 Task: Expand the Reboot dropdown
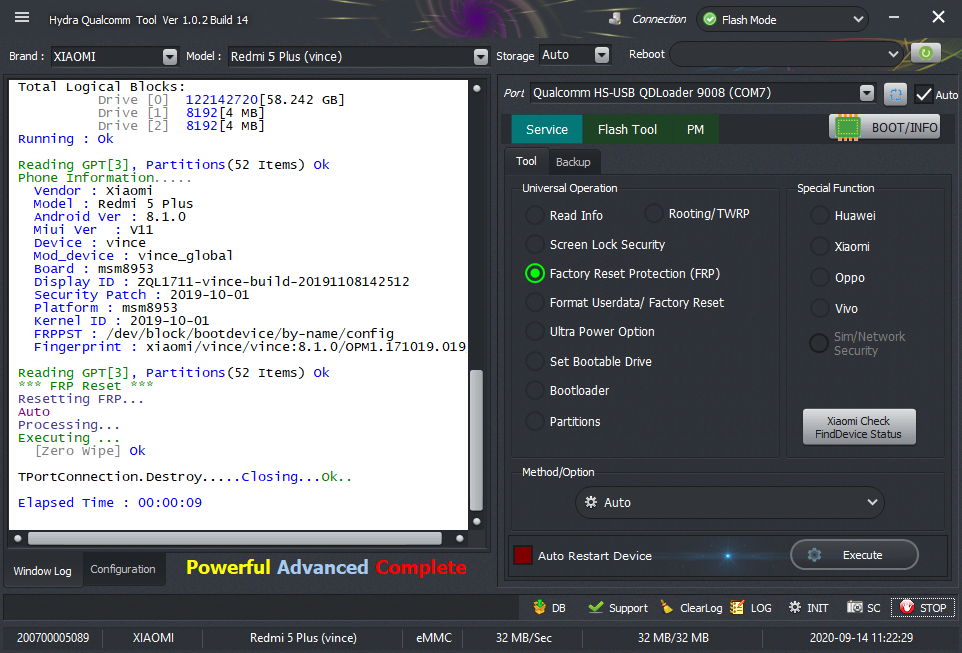(x=893, y=54)
